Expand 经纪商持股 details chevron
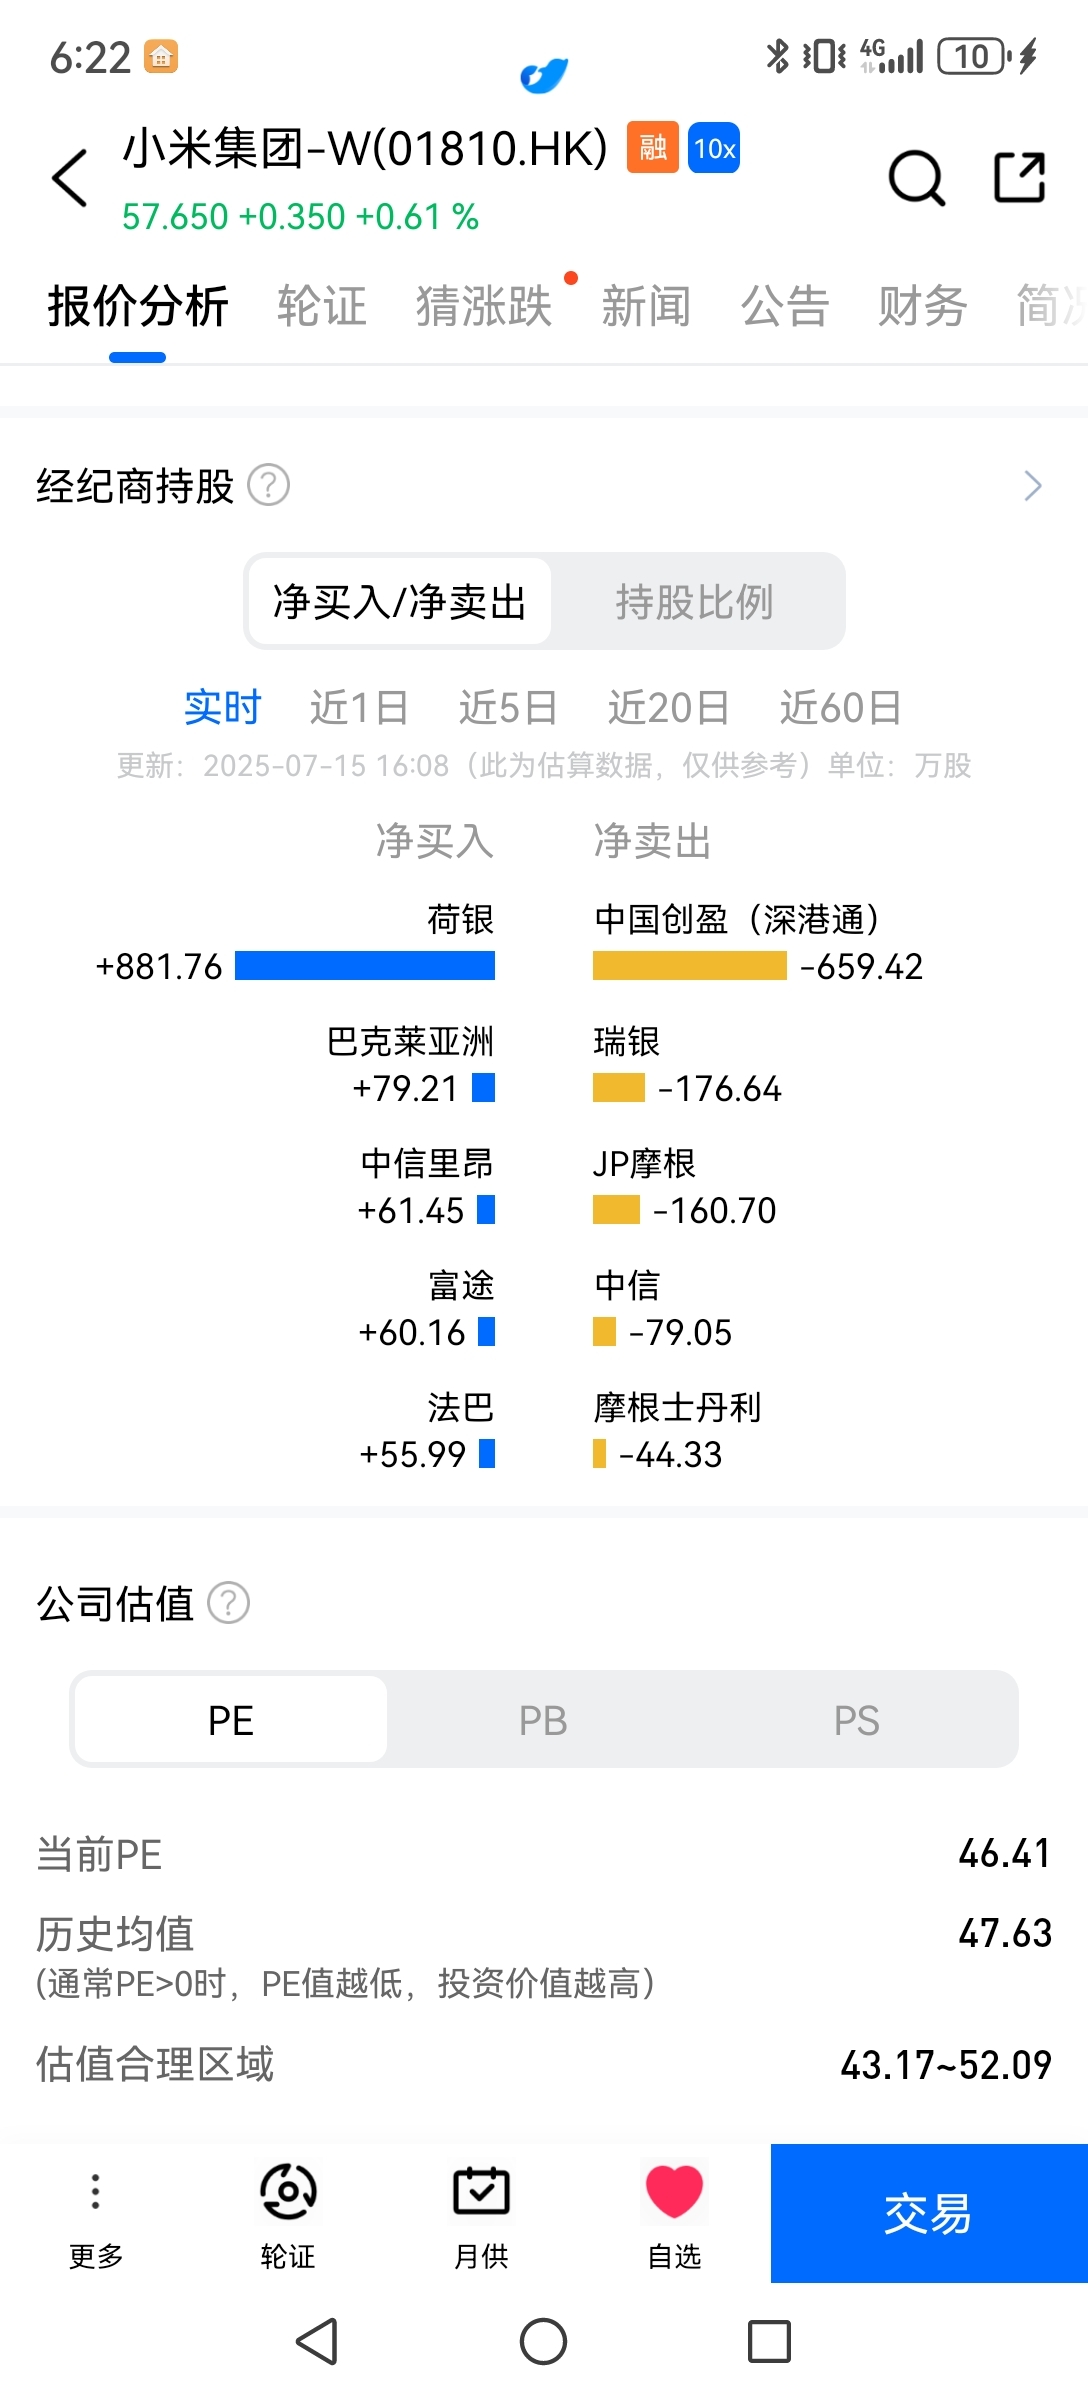The image size is (1088, 2400). (1033, 486)
